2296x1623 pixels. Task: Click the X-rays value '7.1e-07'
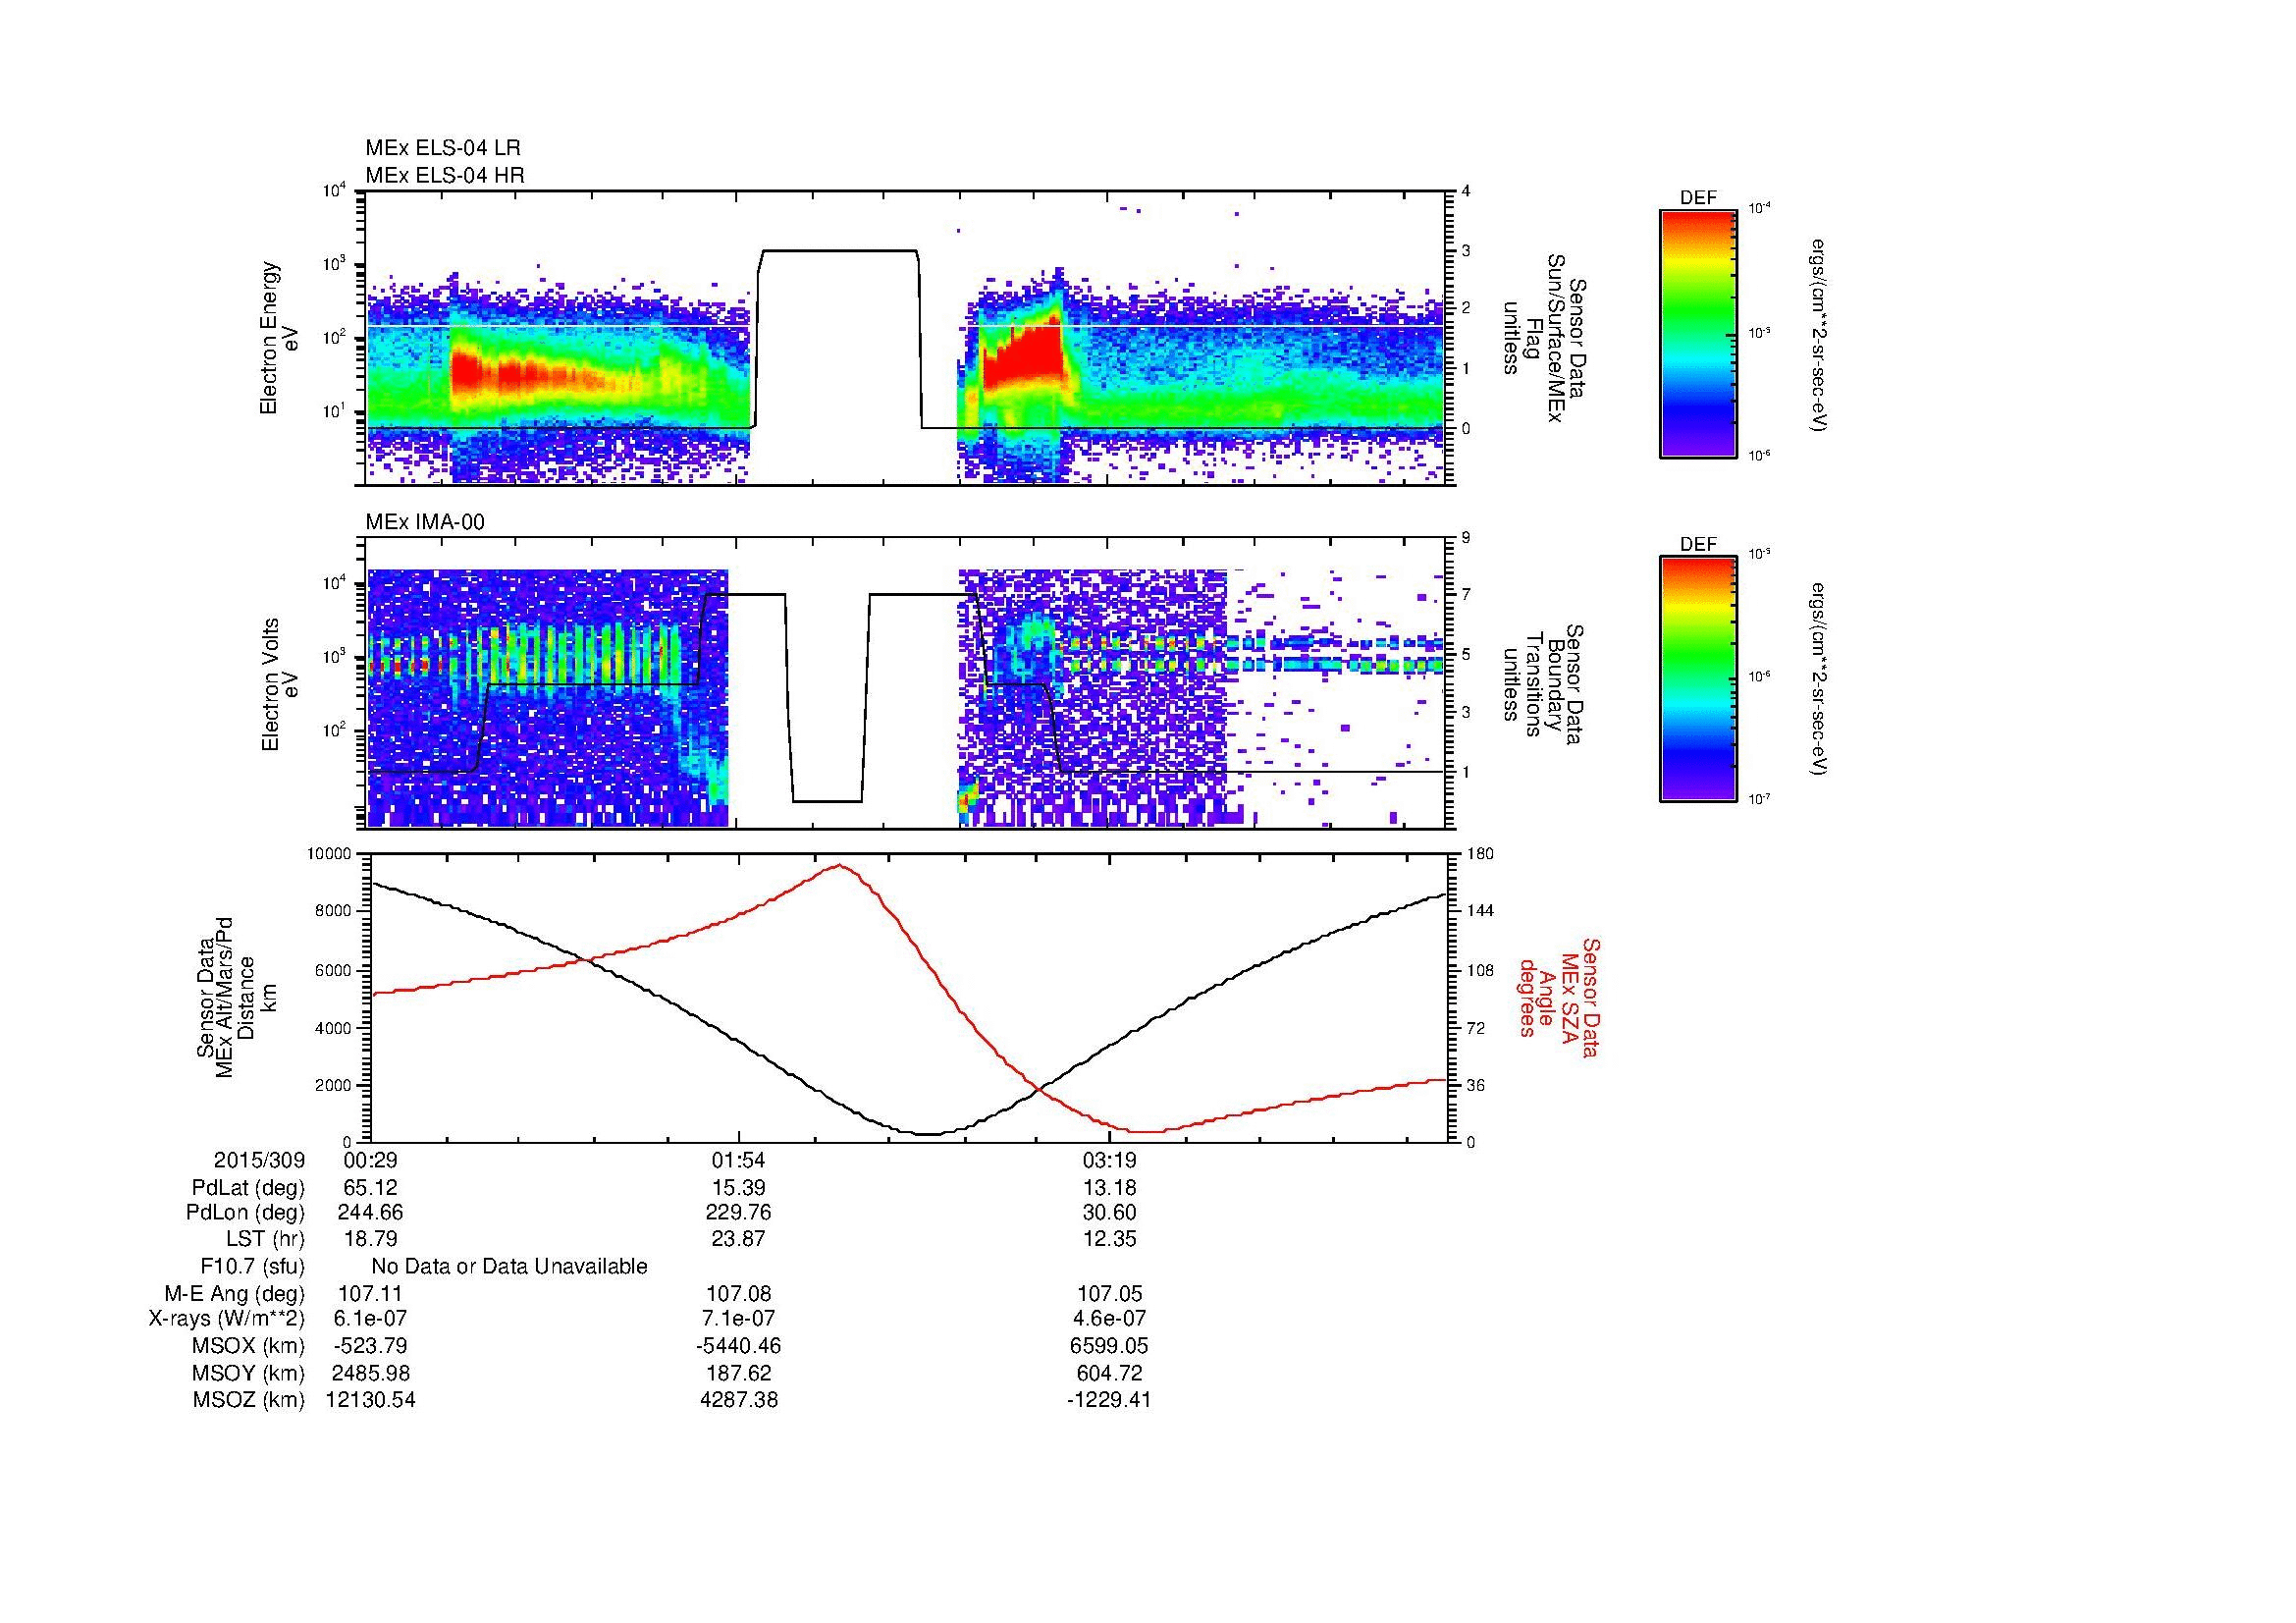(x=739, y=1320)
